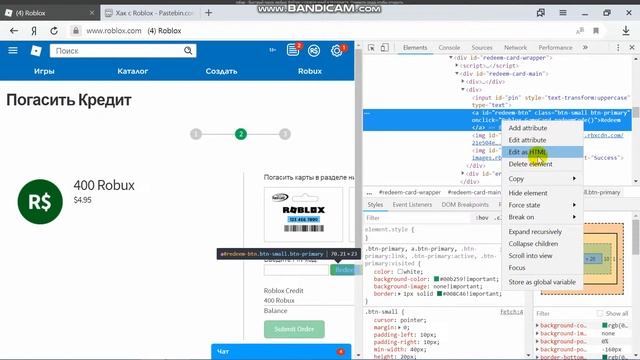Click the search magnifier icon
This screenshot has width=640, height=360.
pyautogui.click(x=188, y=51)
